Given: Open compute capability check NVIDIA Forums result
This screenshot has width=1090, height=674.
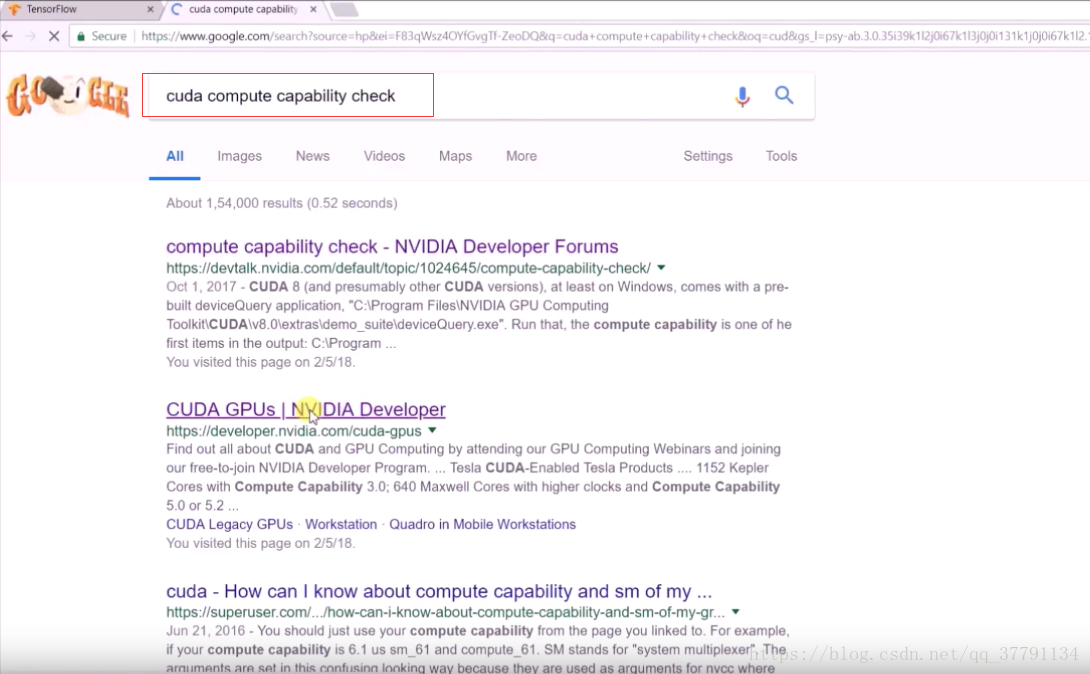Looking at the screenshot, I should coord(392,247).
